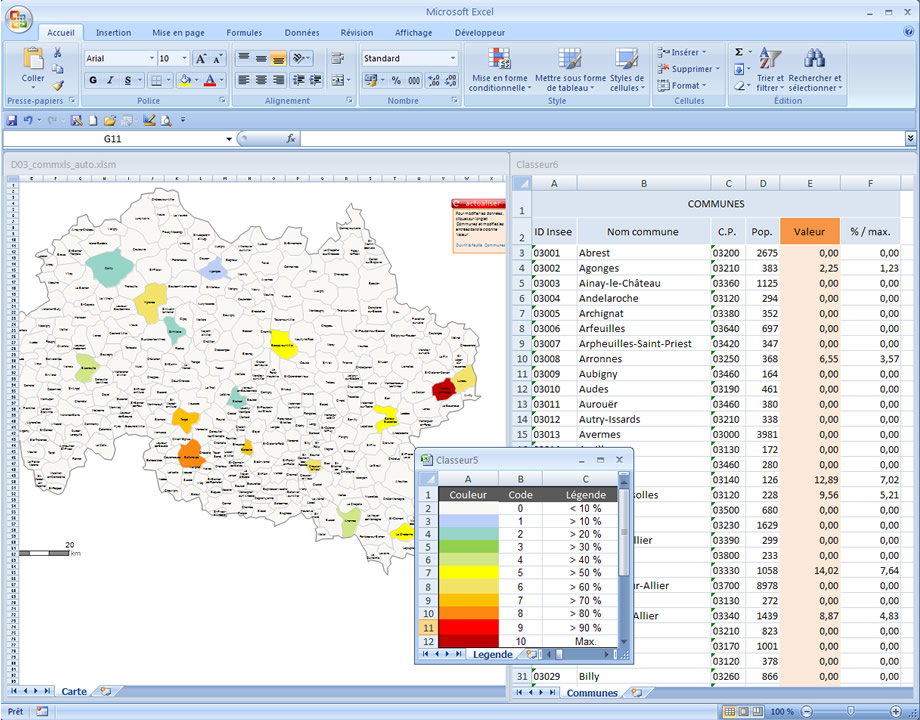Select the Communes sheet tab

point(592,693)
